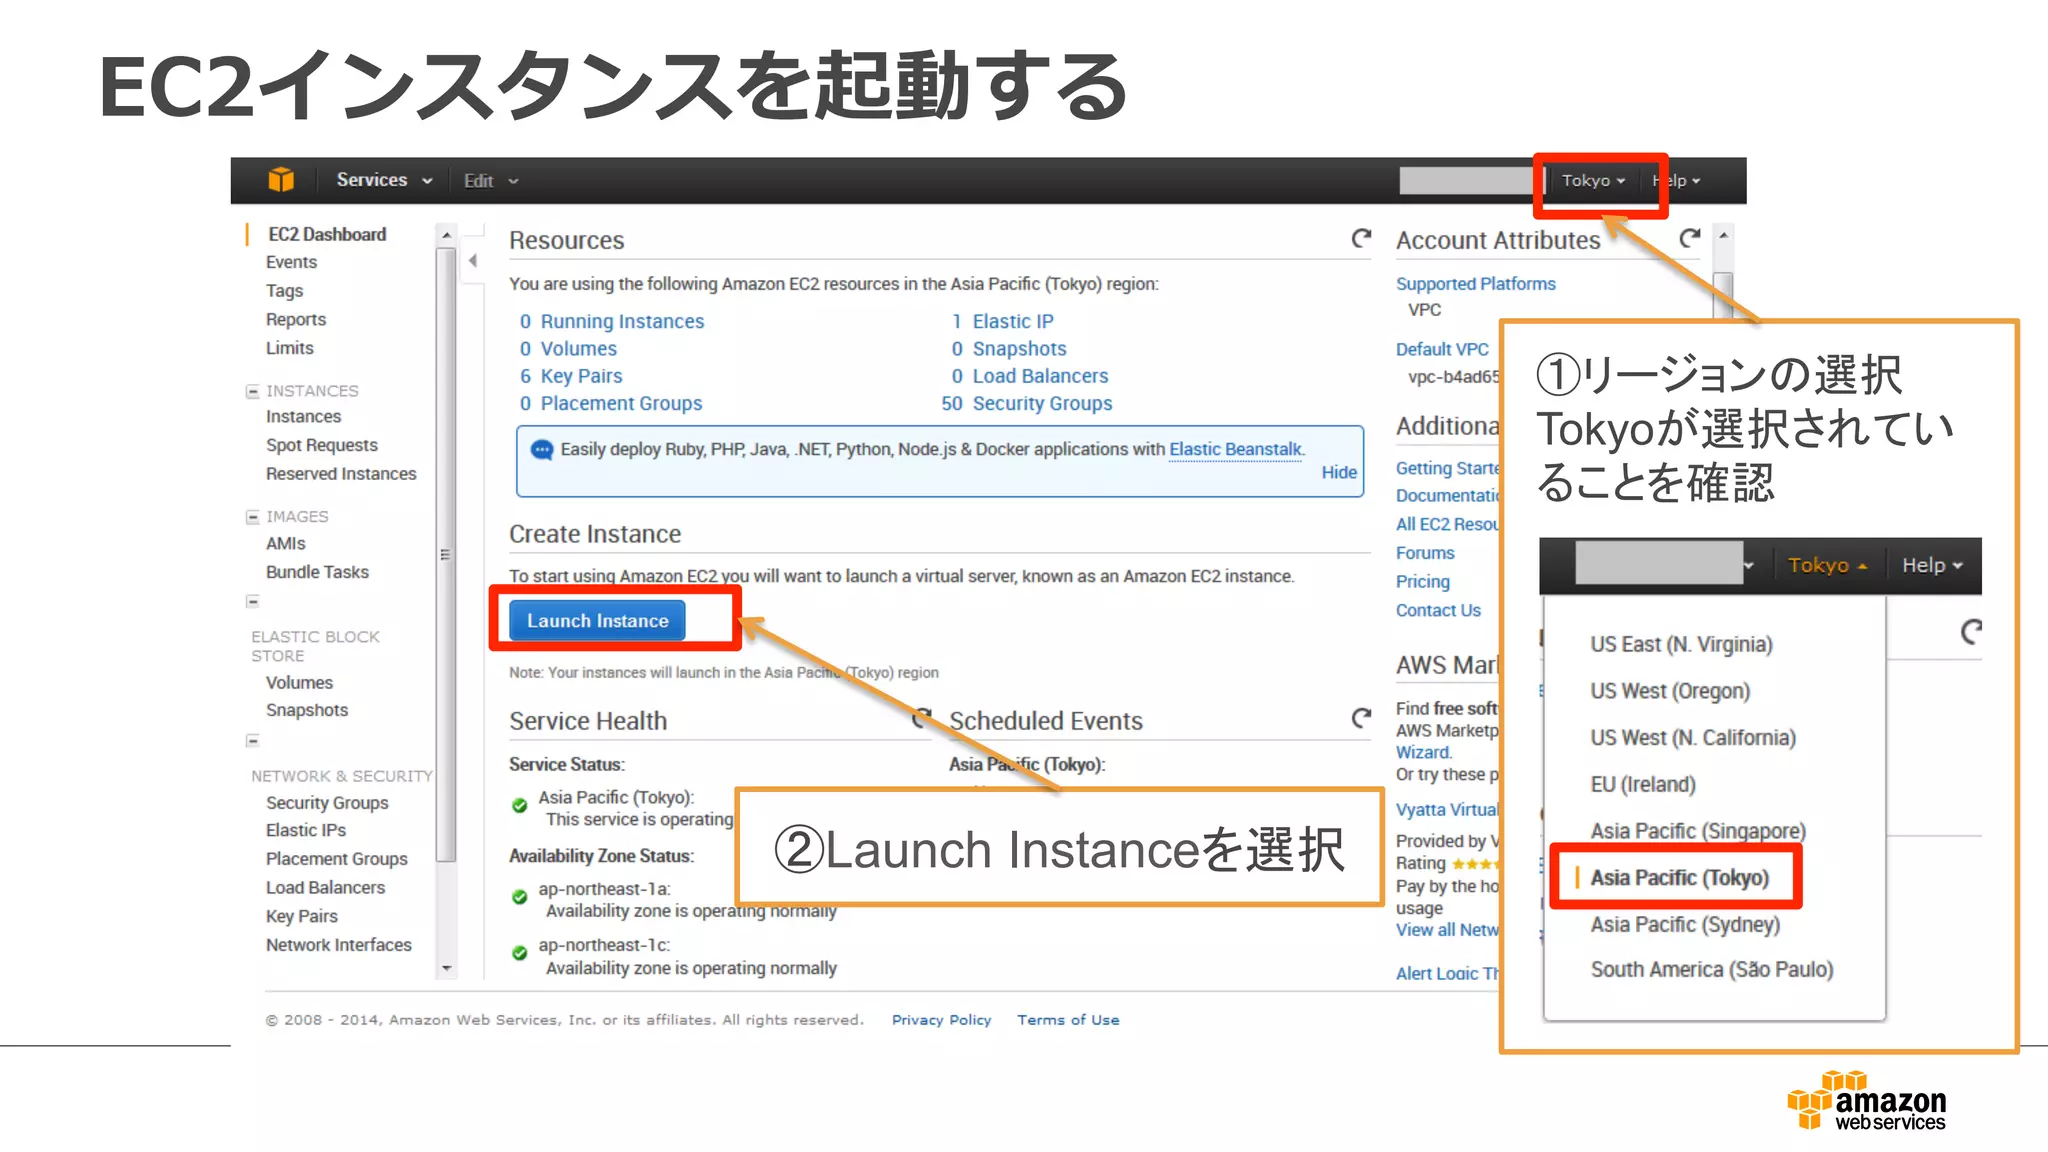Open the Contact Us link

coord(1438,610)
